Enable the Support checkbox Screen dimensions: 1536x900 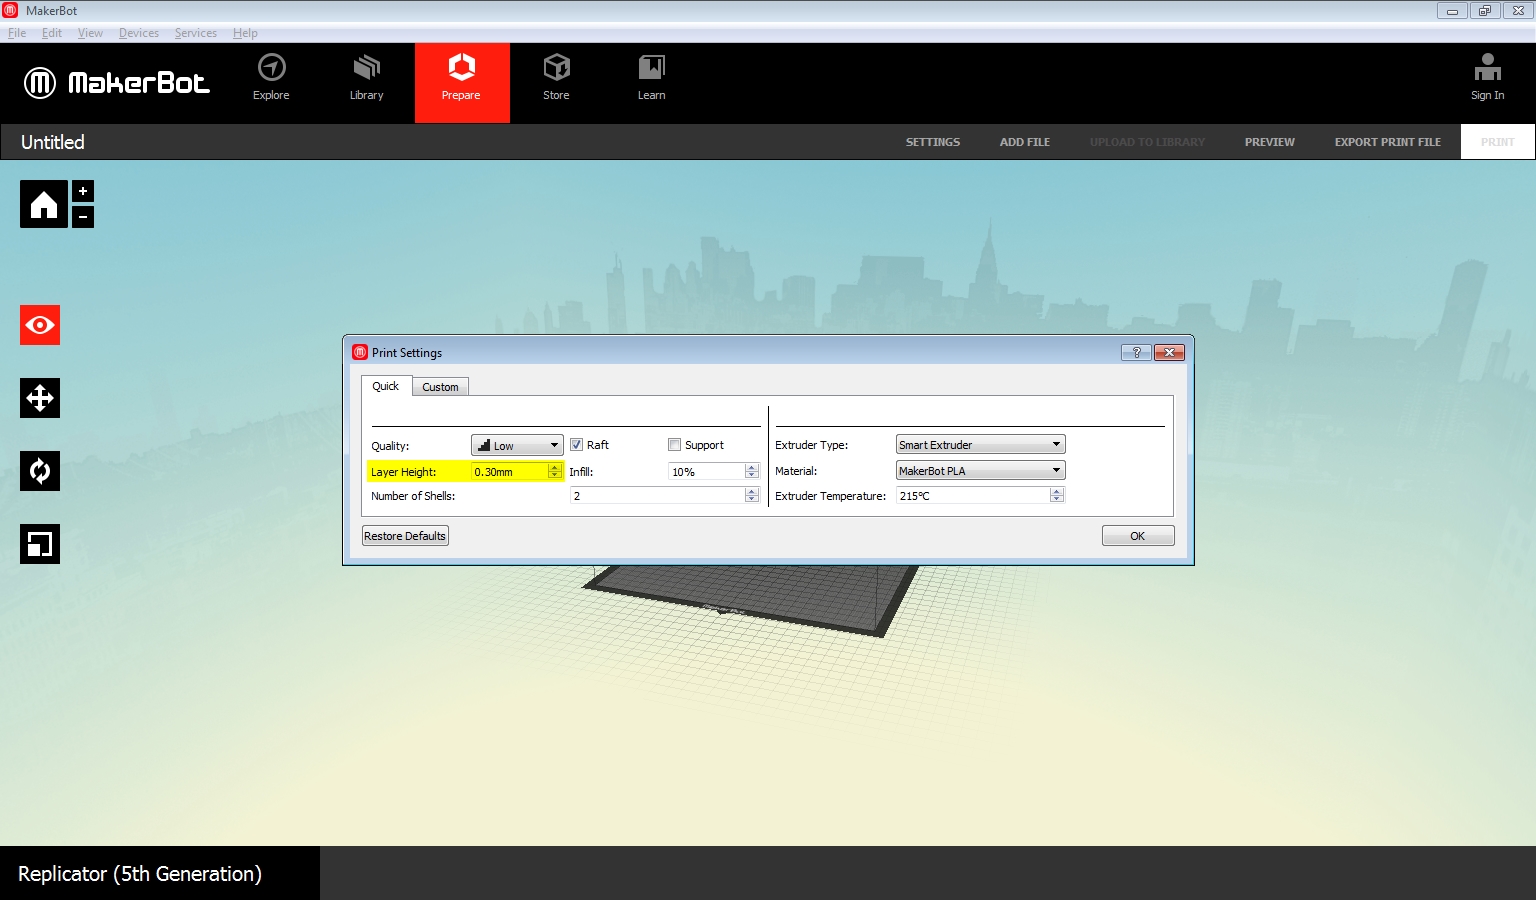[x=675, y=445]
